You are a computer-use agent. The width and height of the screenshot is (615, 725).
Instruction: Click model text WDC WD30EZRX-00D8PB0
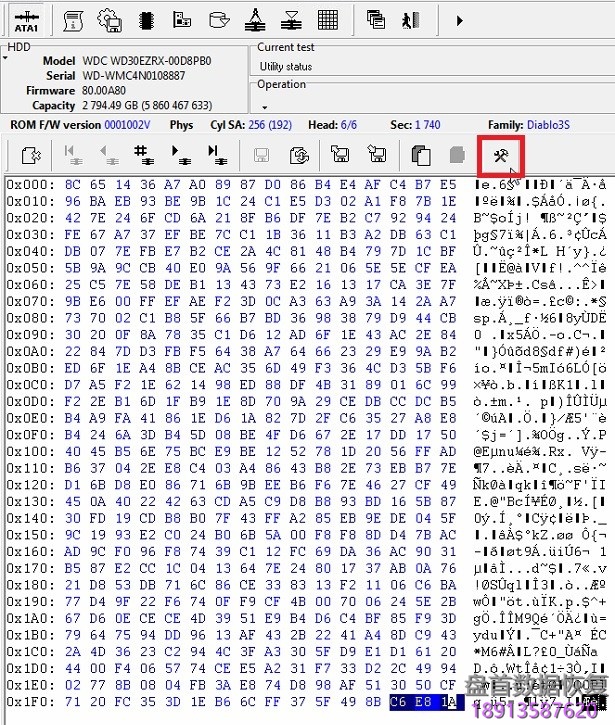click(x=147, y=61)
